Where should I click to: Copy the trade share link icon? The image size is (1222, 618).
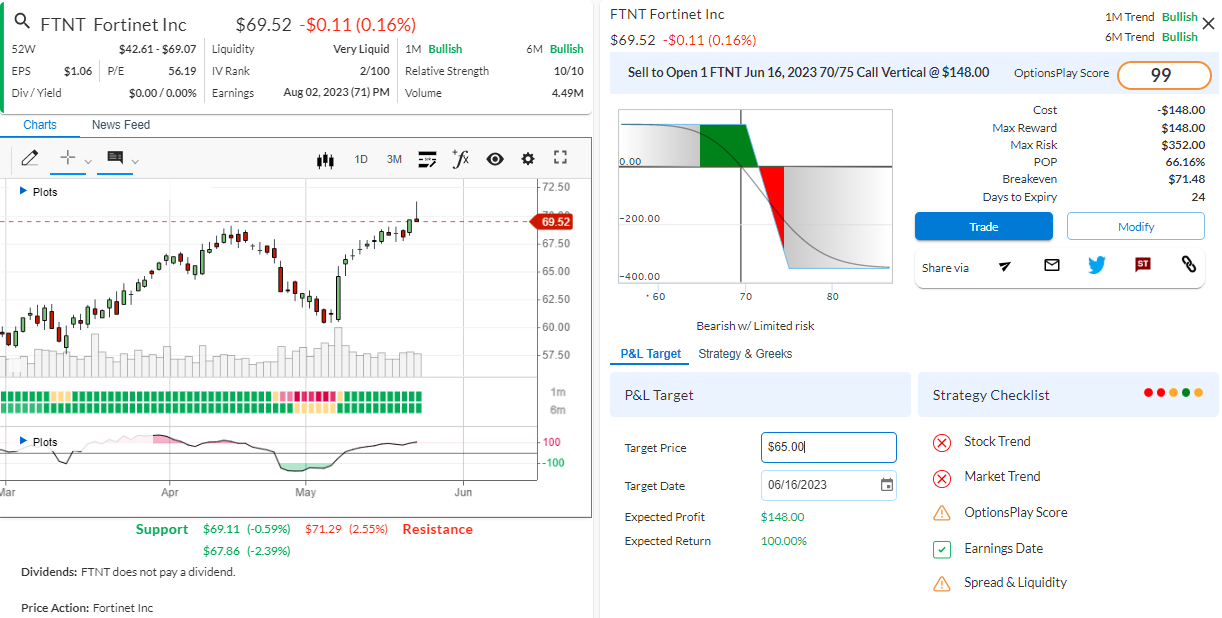tap(1189, 265)
